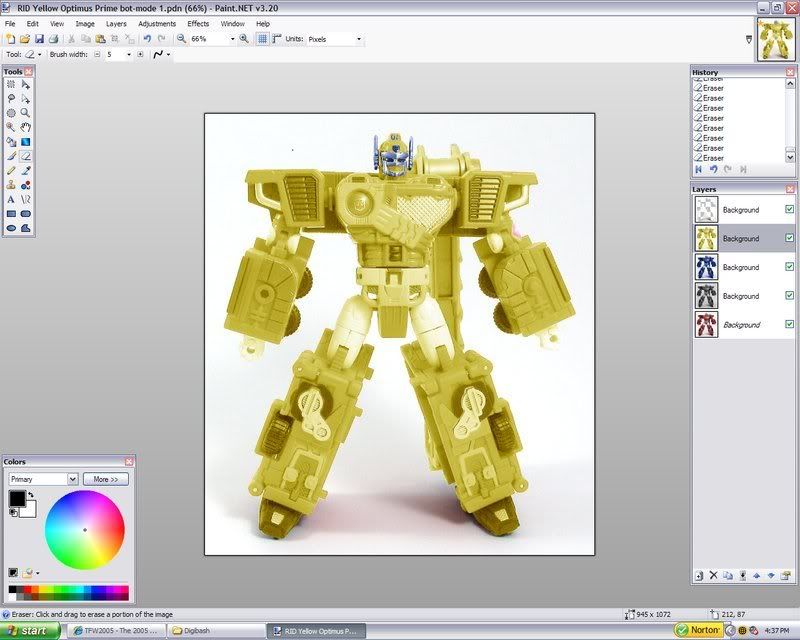The height and width of the screenshot is (640, 800).
Task: Select the Clone Stamp tool
Action: [11, 185]
